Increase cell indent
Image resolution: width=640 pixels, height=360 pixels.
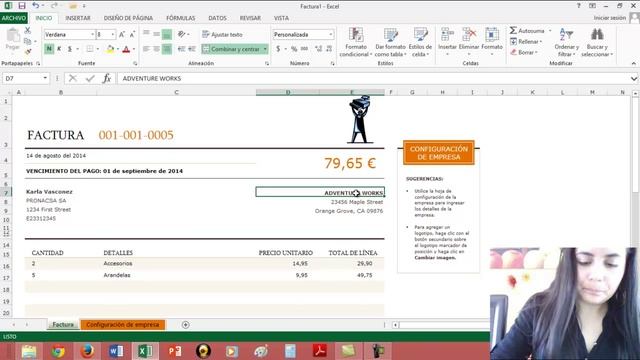click(x=192, y=49)
